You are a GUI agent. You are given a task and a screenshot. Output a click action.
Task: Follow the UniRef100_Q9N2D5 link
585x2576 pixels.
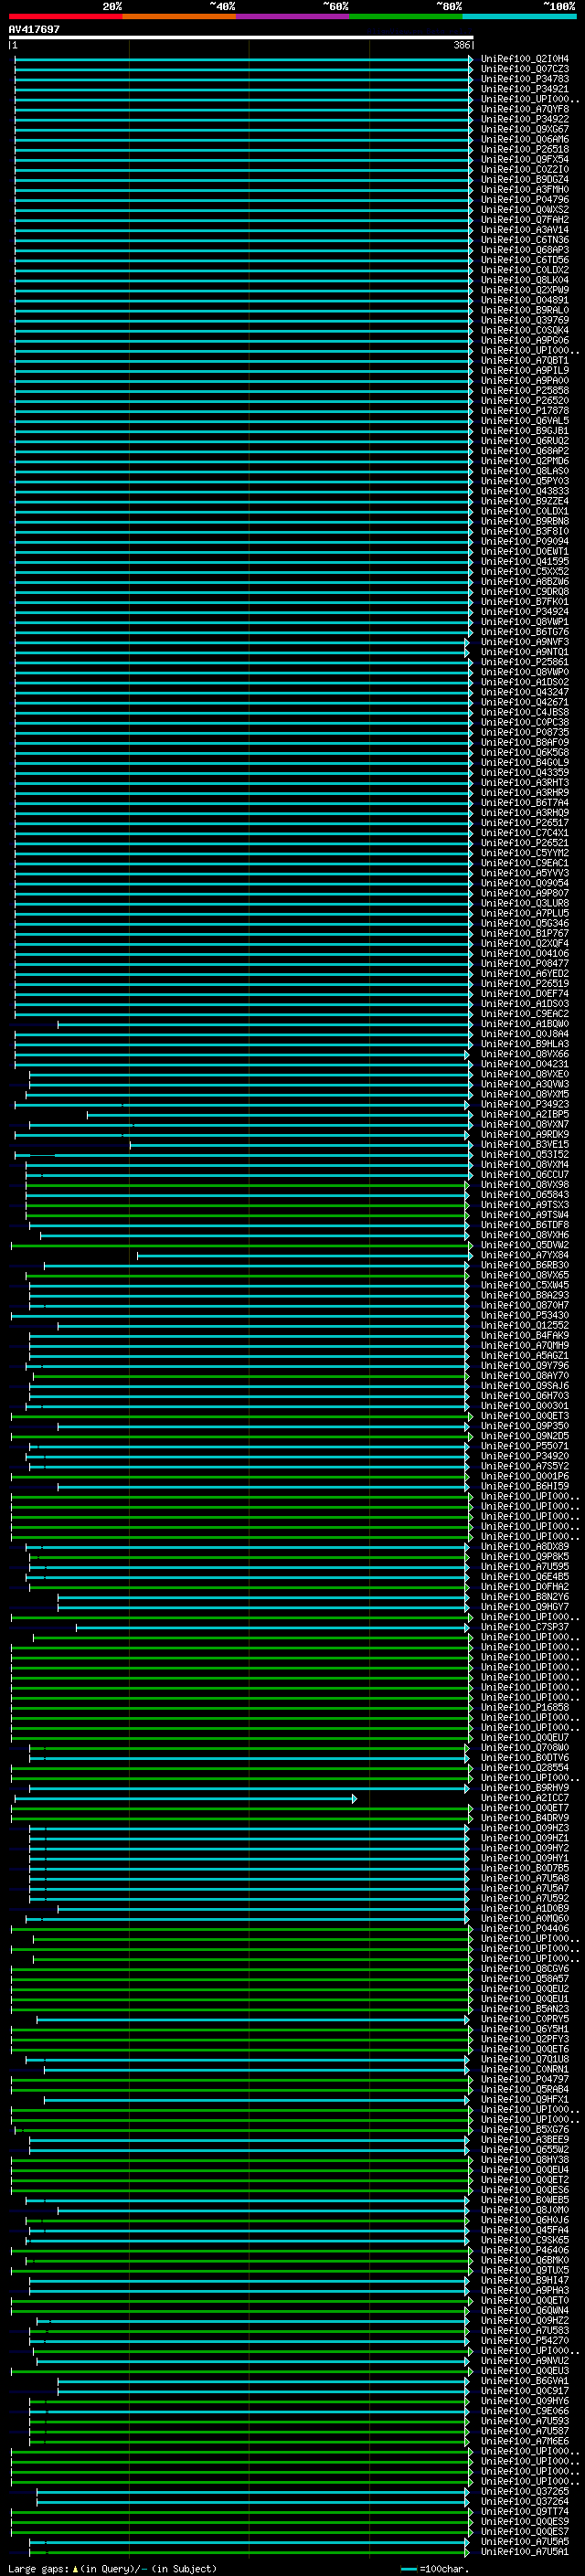click(x=525, y=1437)
